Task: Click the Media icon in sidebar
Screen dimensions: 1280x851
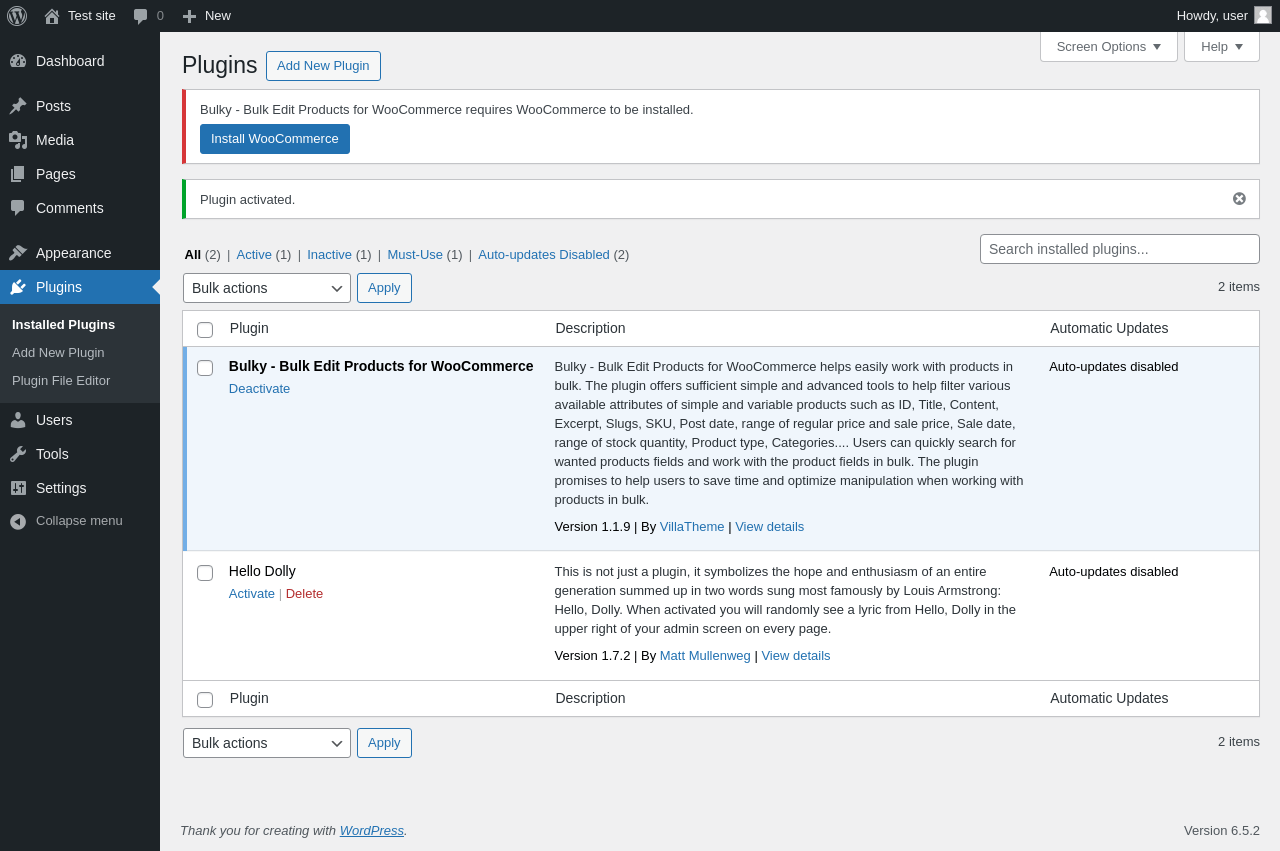Action: point(18,140)
